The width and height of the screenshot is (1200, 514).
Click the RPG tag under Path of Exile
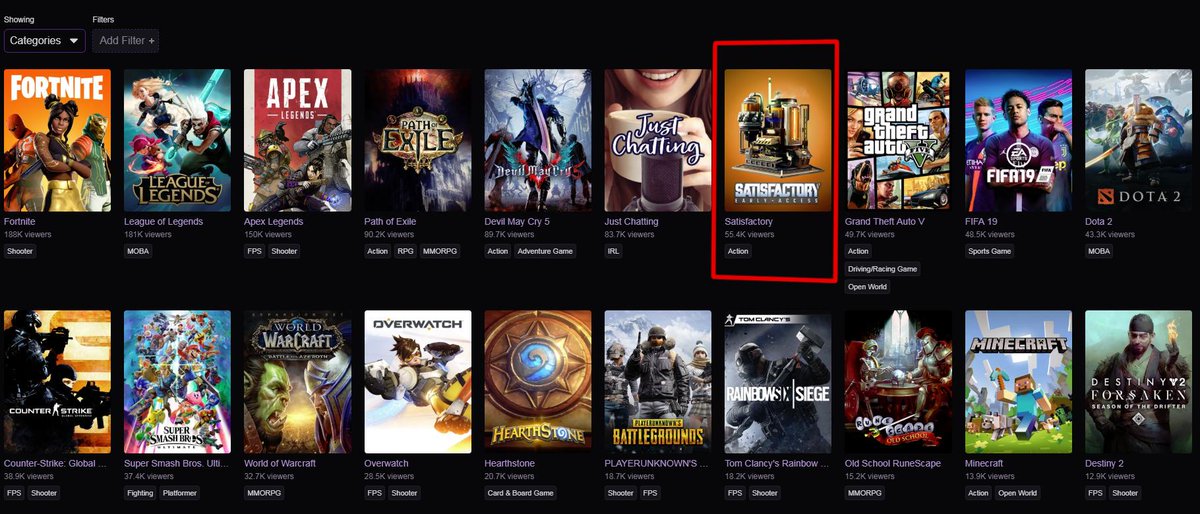click(405, 251)
